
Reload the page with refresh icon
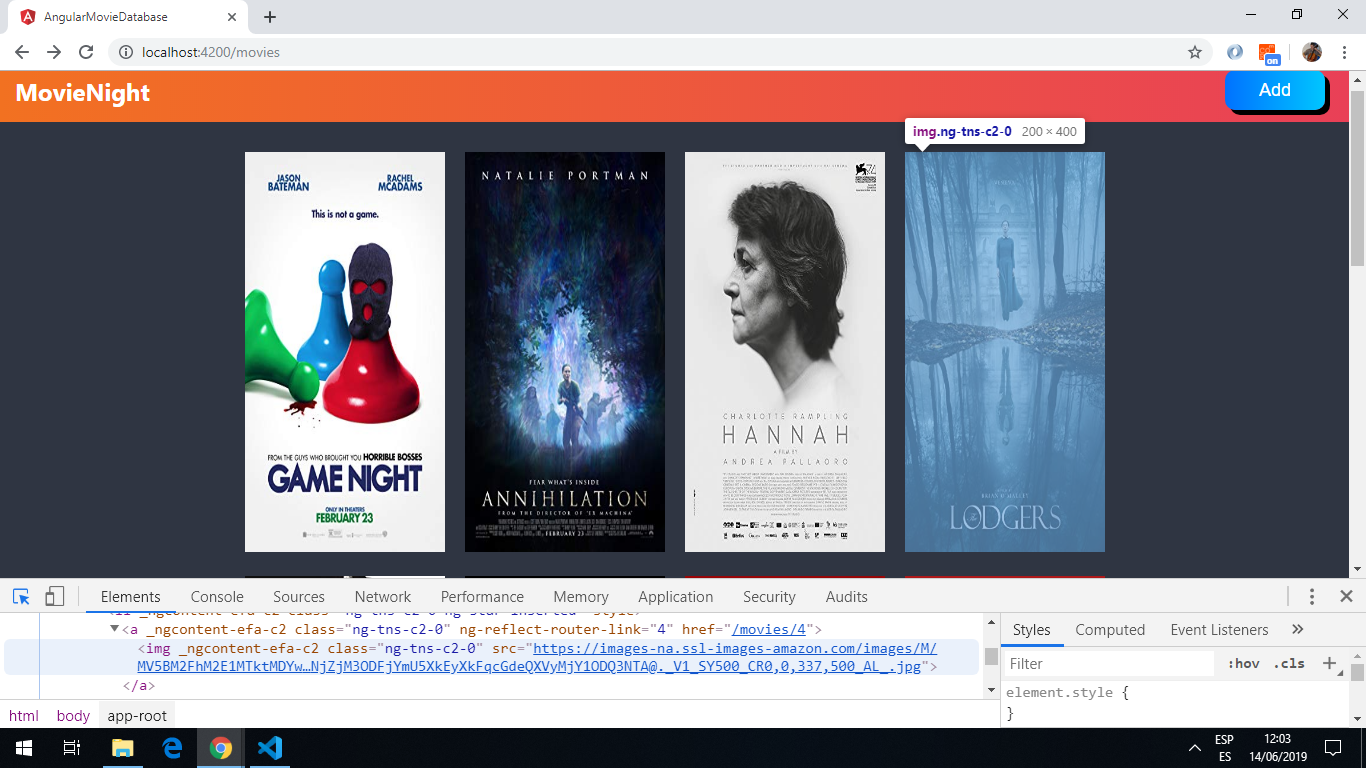click(86, 52)
